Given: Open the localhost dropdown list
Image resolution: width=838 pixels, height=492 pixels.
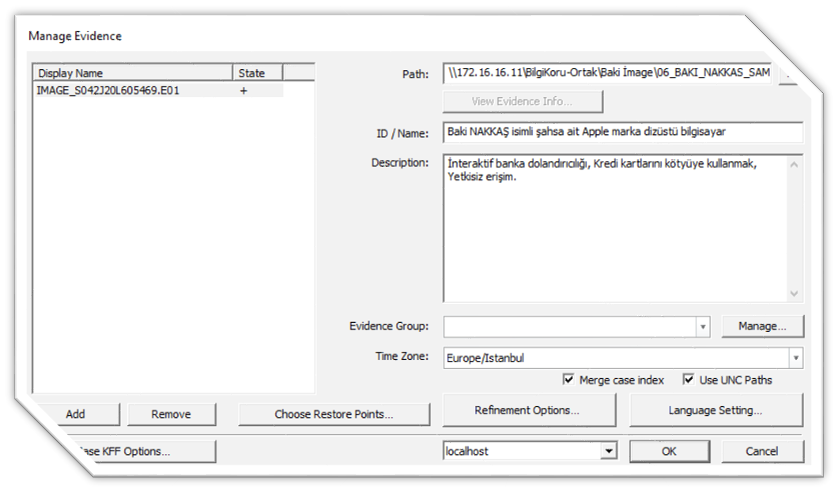Looking at the screenshot, I should click(x=608, y=451).
